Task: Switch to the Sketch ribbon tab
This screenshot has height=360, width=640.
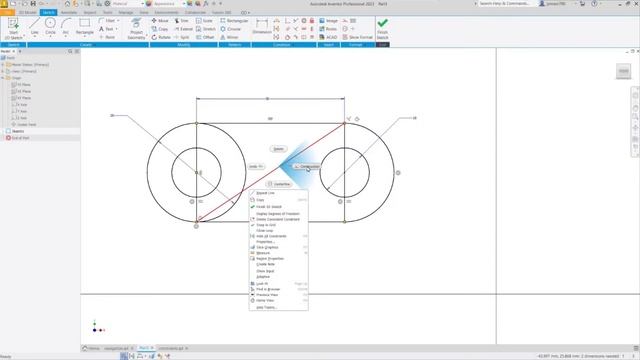Action: (x=49, y=13)
